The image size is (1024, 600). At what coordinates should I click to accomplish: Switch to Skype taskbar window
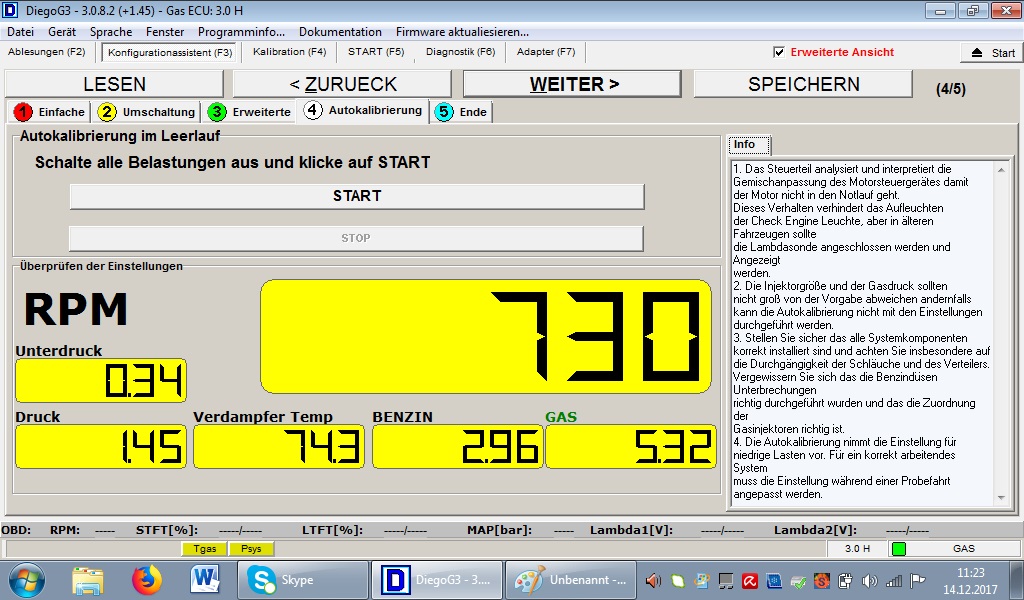(300, 579)
